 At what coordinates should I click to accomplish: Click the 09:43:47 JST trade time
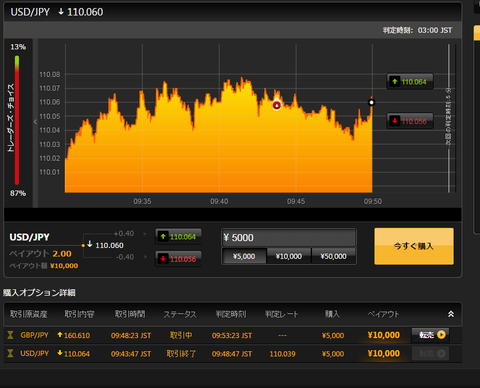click(131, 354)
